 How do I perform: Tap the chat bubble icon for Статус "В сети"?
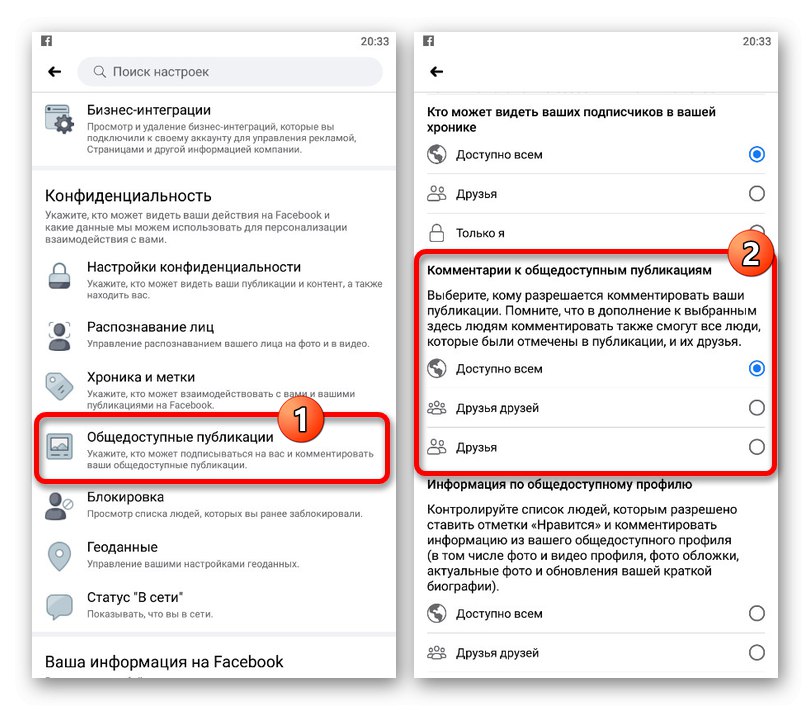(59, 606)
